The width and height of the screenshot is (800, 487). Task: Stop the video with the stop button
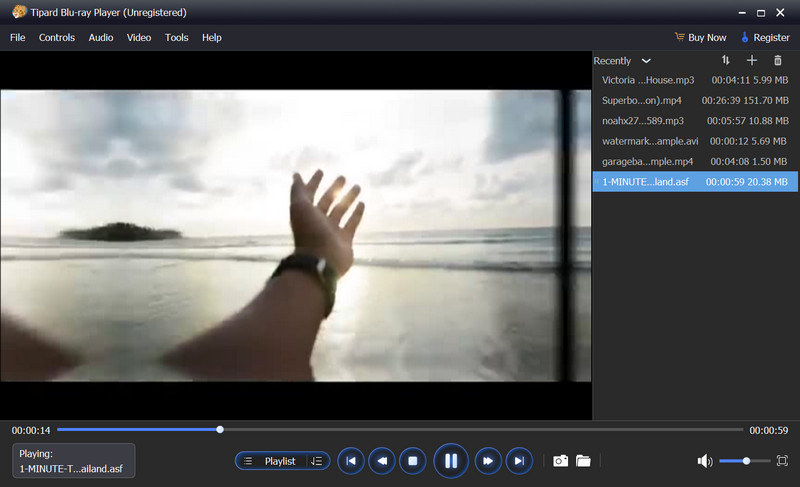(413, 461)
